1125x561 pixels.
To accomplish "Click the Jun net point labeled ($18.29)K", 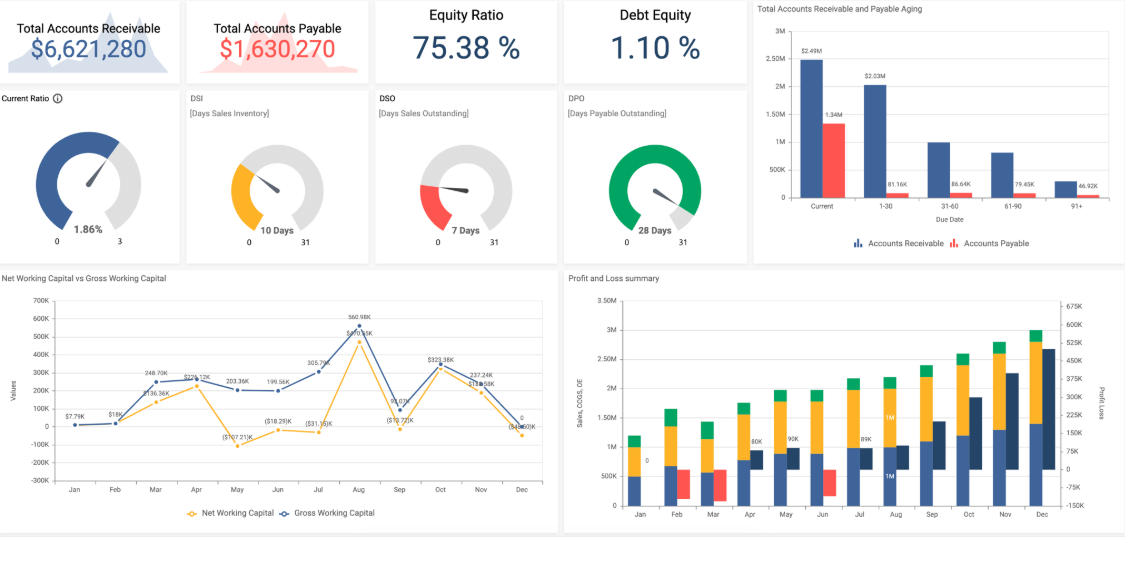I will click(278, 430).
